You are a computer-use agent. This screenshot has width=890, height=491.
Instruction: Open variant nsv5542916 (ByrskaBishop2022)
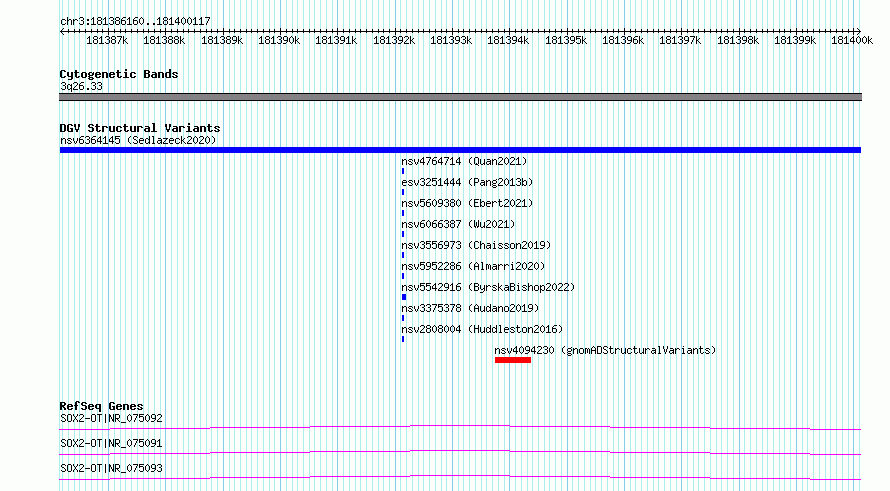(x=488, y=287)
